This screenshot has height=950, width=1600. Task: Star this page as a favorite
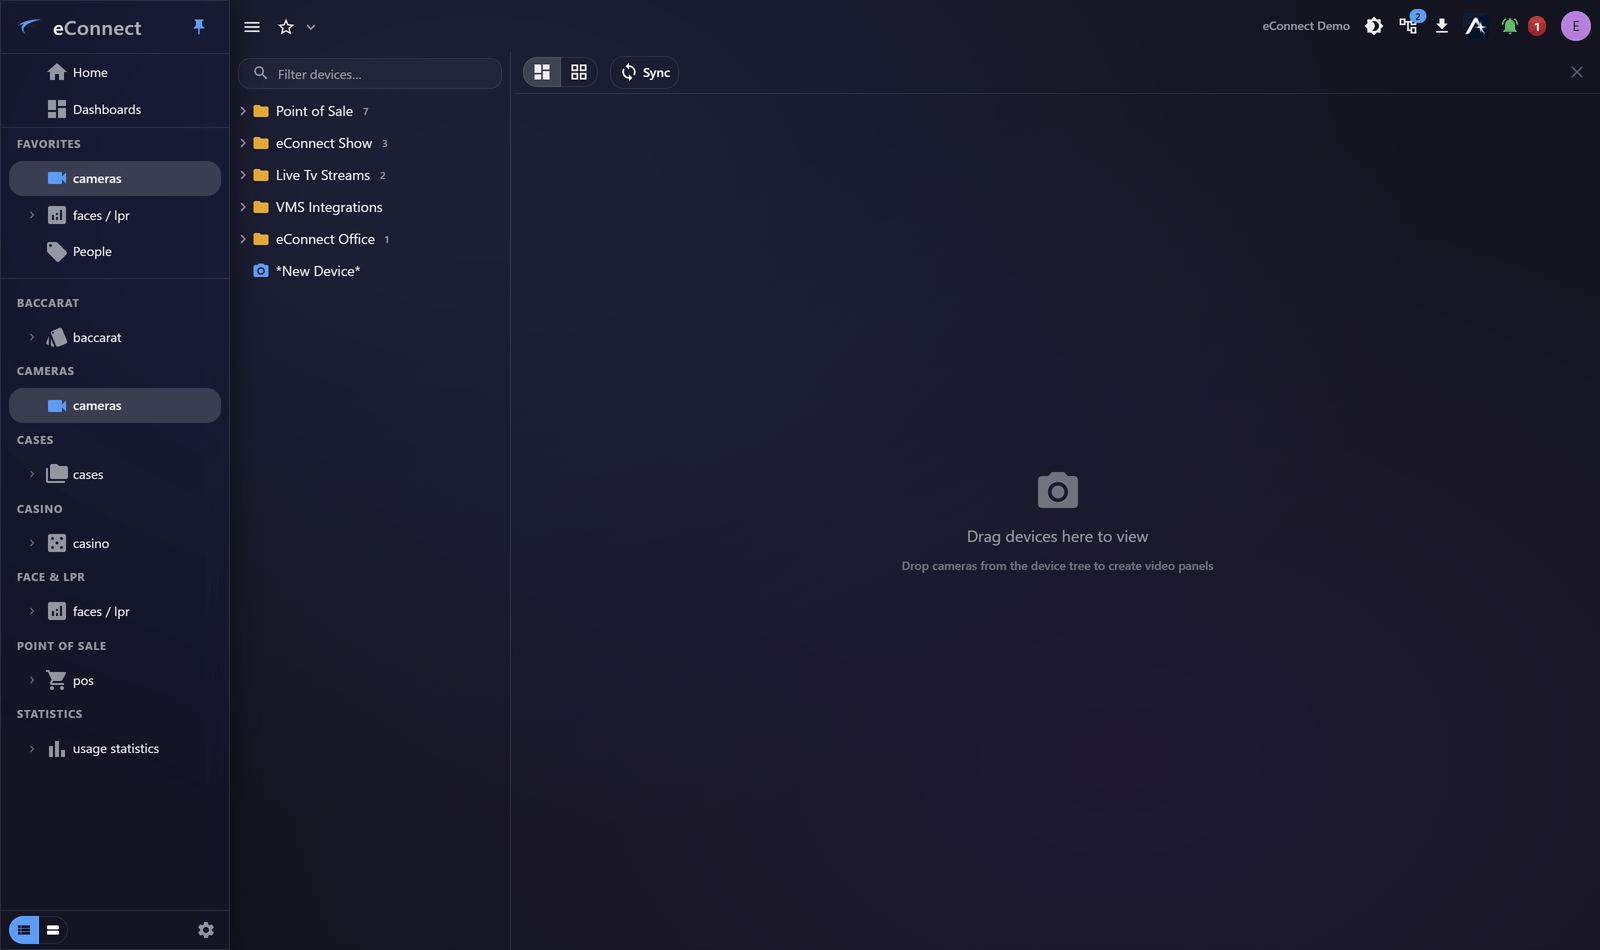click(x=286, y=27)
